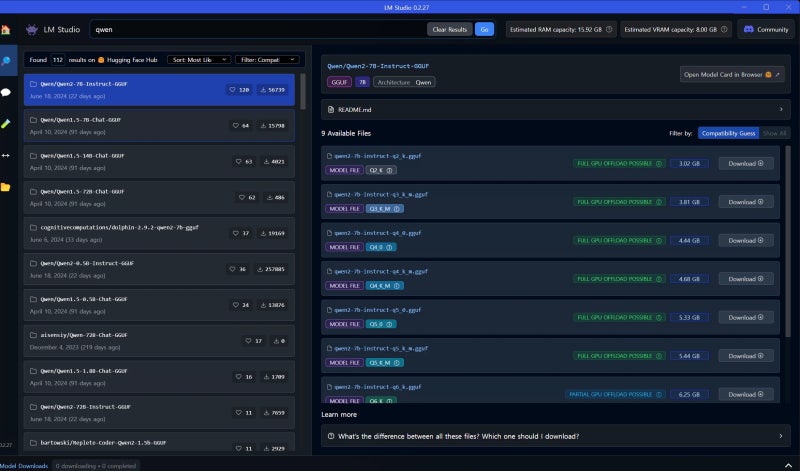800x471 pixels.
Task: Click Discord icon in Community button
Action: [x=748, y=30]
